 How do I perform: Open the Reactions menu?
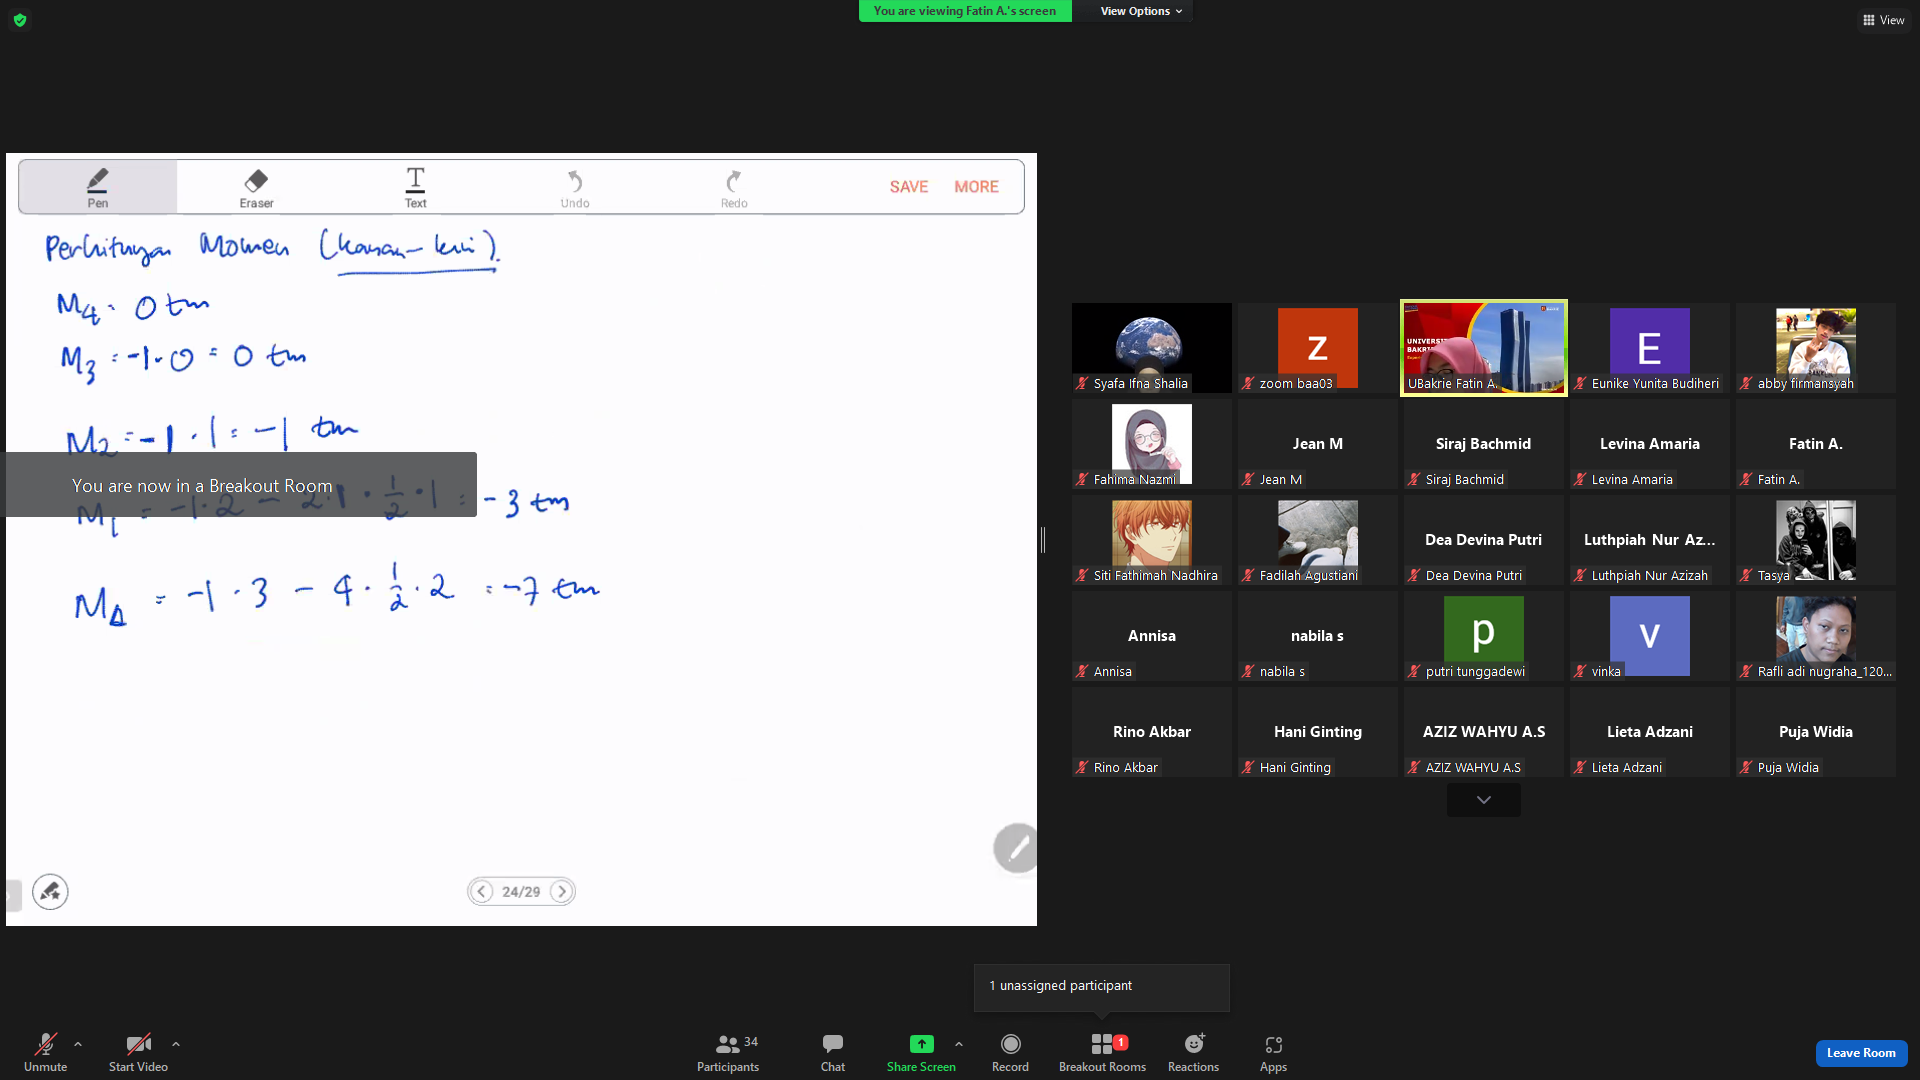click(x=1193, y=1053)
